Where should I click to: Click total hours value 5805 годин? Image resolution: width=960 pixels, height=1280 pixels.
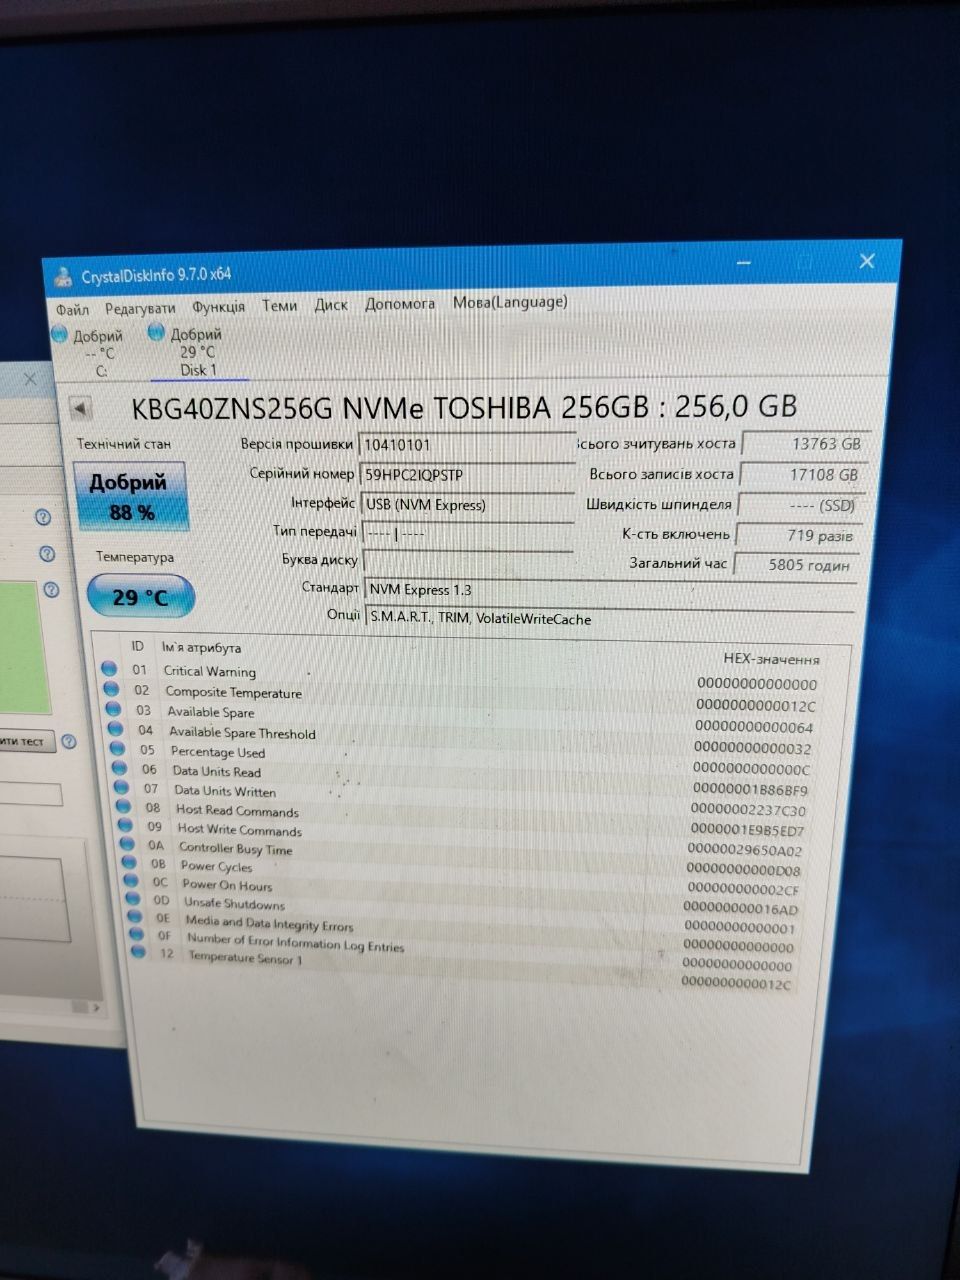click(x=797, y=564)
